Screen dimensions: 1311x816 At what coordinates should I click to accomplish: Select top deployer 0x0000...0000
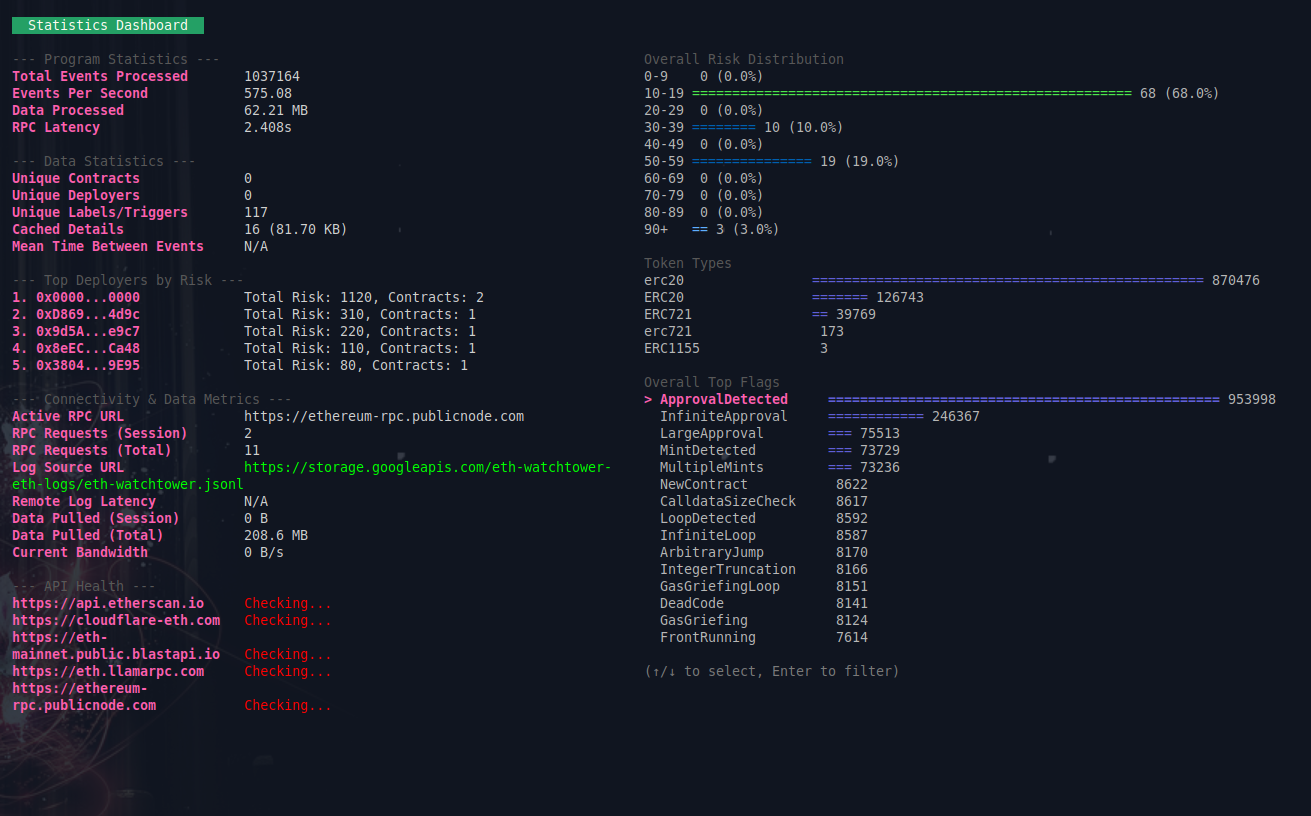(76, 298)
